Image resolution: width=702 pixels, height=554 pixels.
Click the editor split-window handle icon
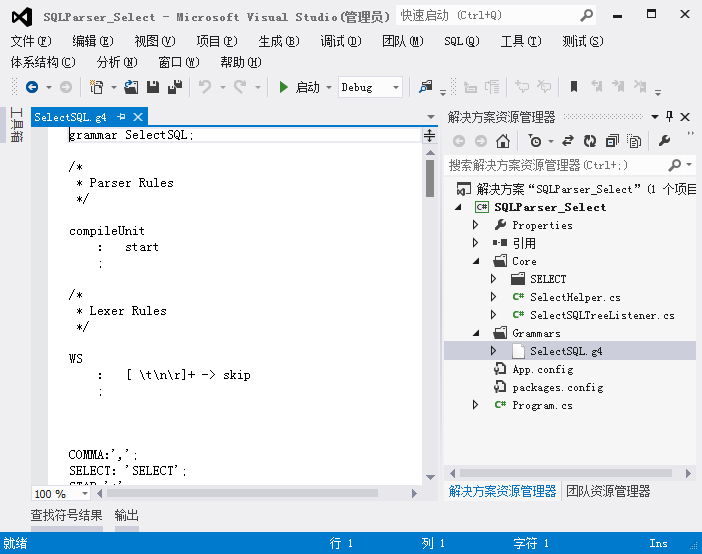429,135
